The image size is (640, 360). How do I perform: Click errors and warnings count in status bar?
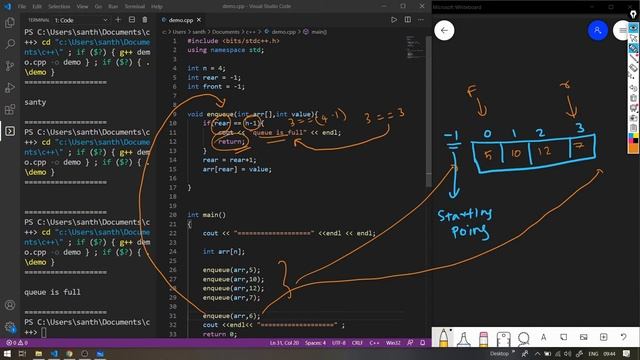pyautogui.click(x=17, y=342)
